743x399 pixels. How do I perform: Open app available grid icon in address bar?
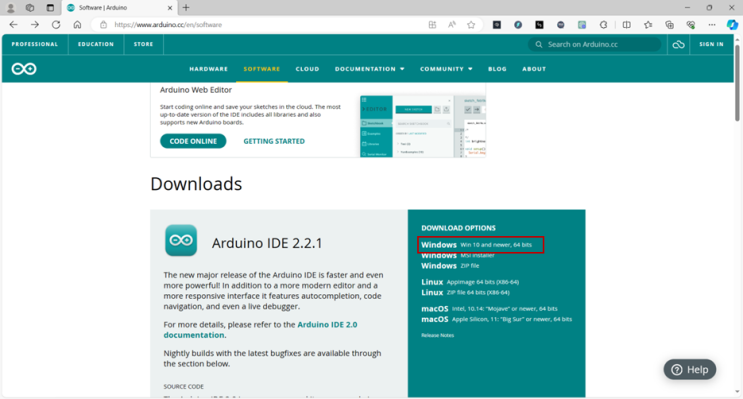(432, 25)
